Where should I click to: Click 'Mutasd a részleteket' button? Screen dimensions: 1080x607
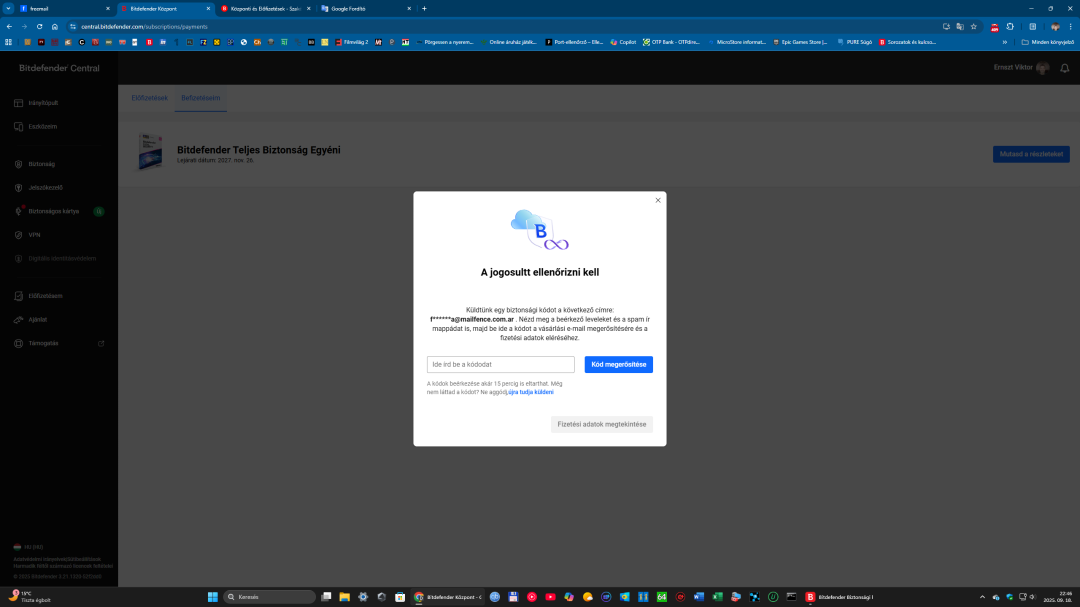(x=1031, y=154)
